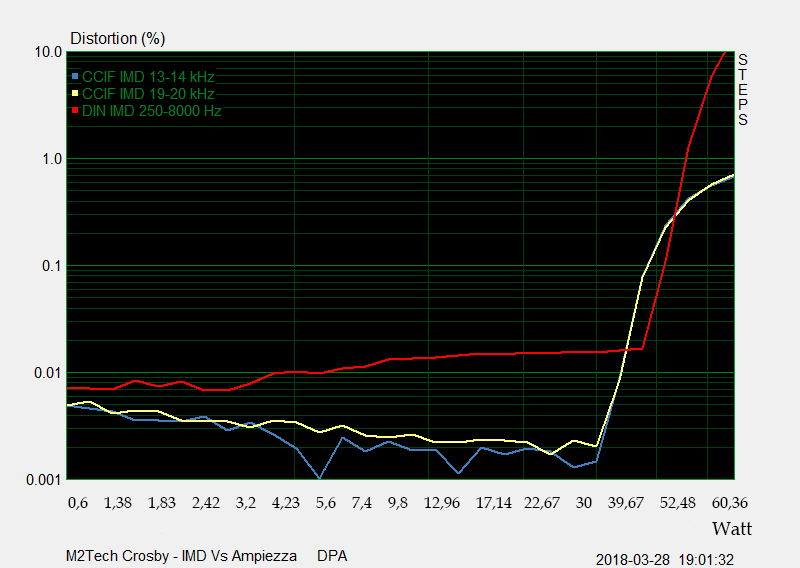Click the 22,67 x-axis value
The image size is (800, 568).
[x=542, y=503]
